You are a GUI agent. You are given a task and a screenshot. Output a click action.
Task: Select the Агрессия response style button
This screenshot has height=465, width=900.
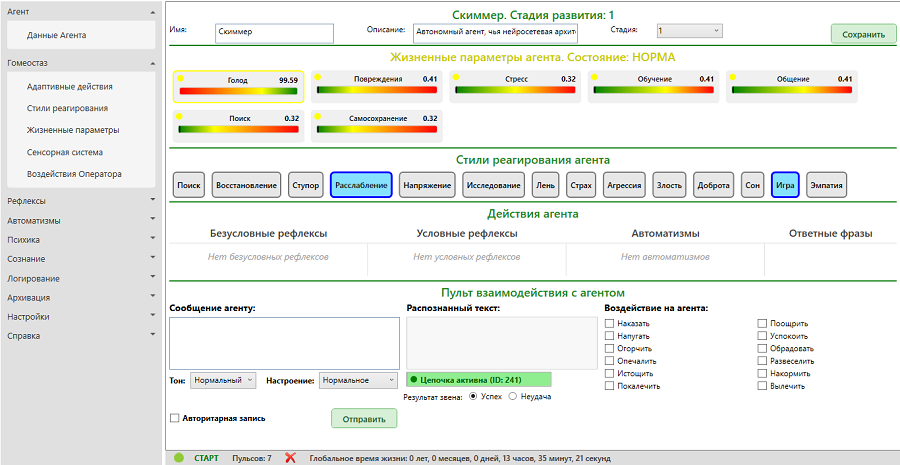(624, 185)
